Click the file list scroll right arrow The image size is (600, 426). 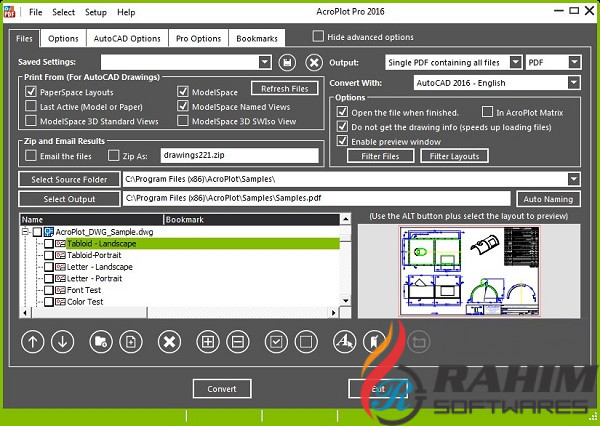[x=334, y=313]
